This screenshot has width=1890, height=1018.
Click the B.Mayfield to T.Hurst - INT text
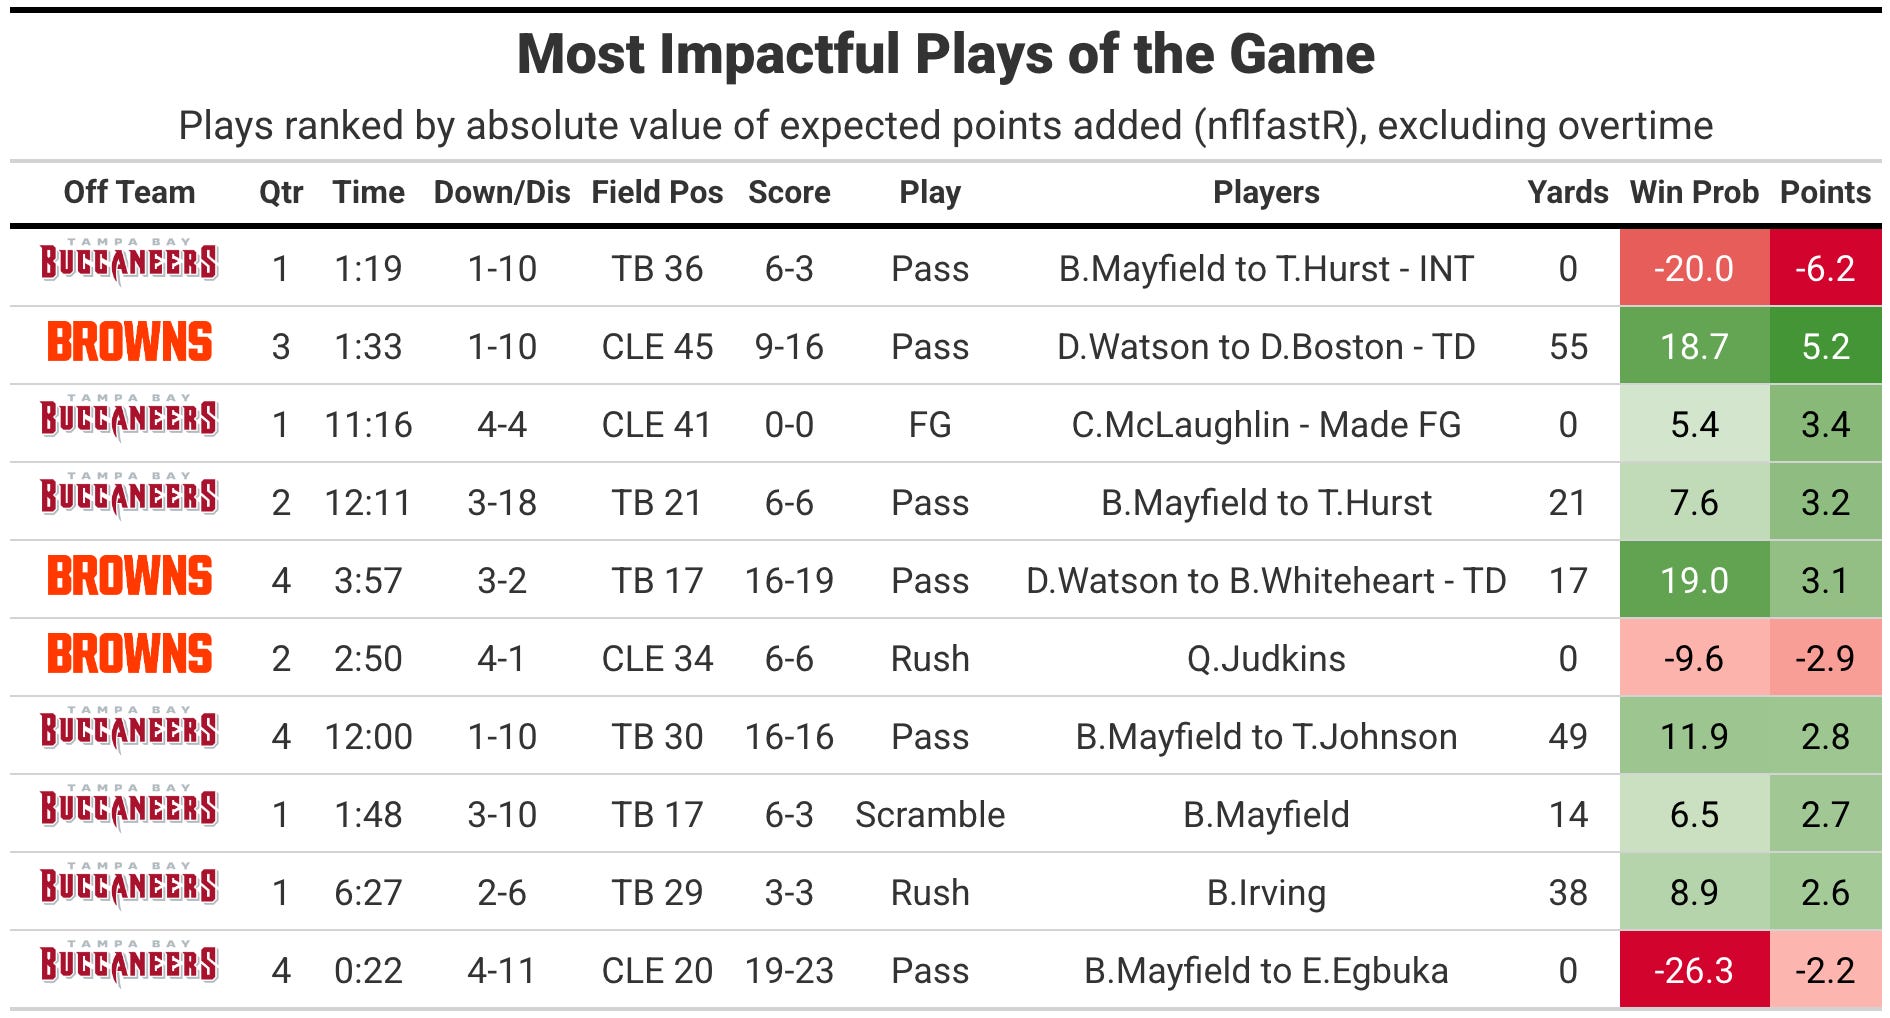tap(1266, 269)
